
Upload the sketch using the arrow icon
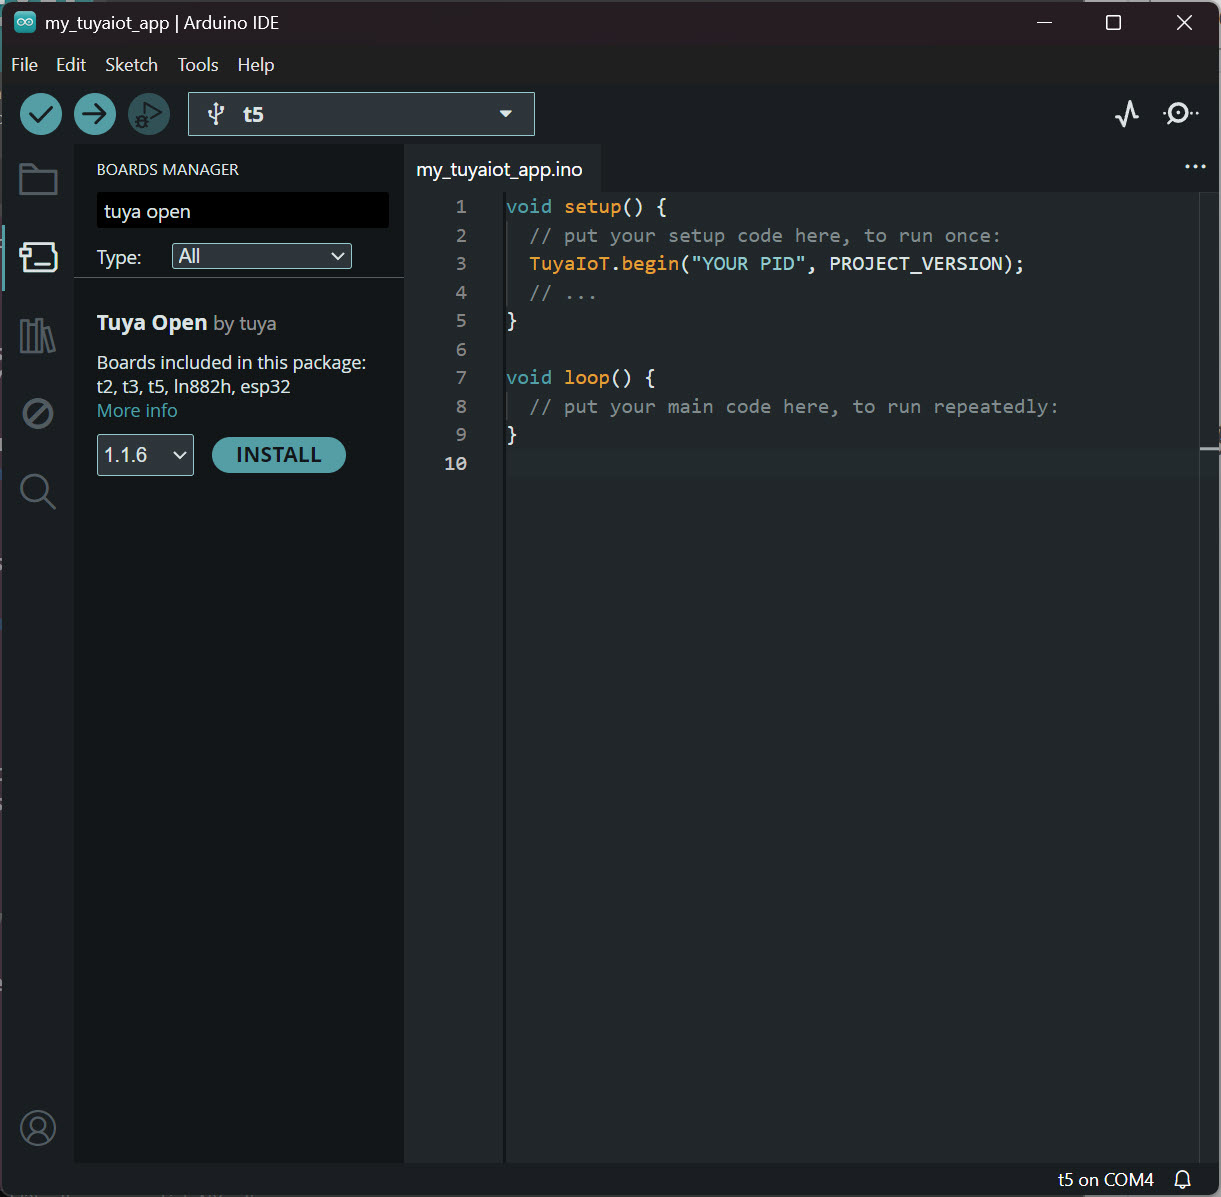94,113
